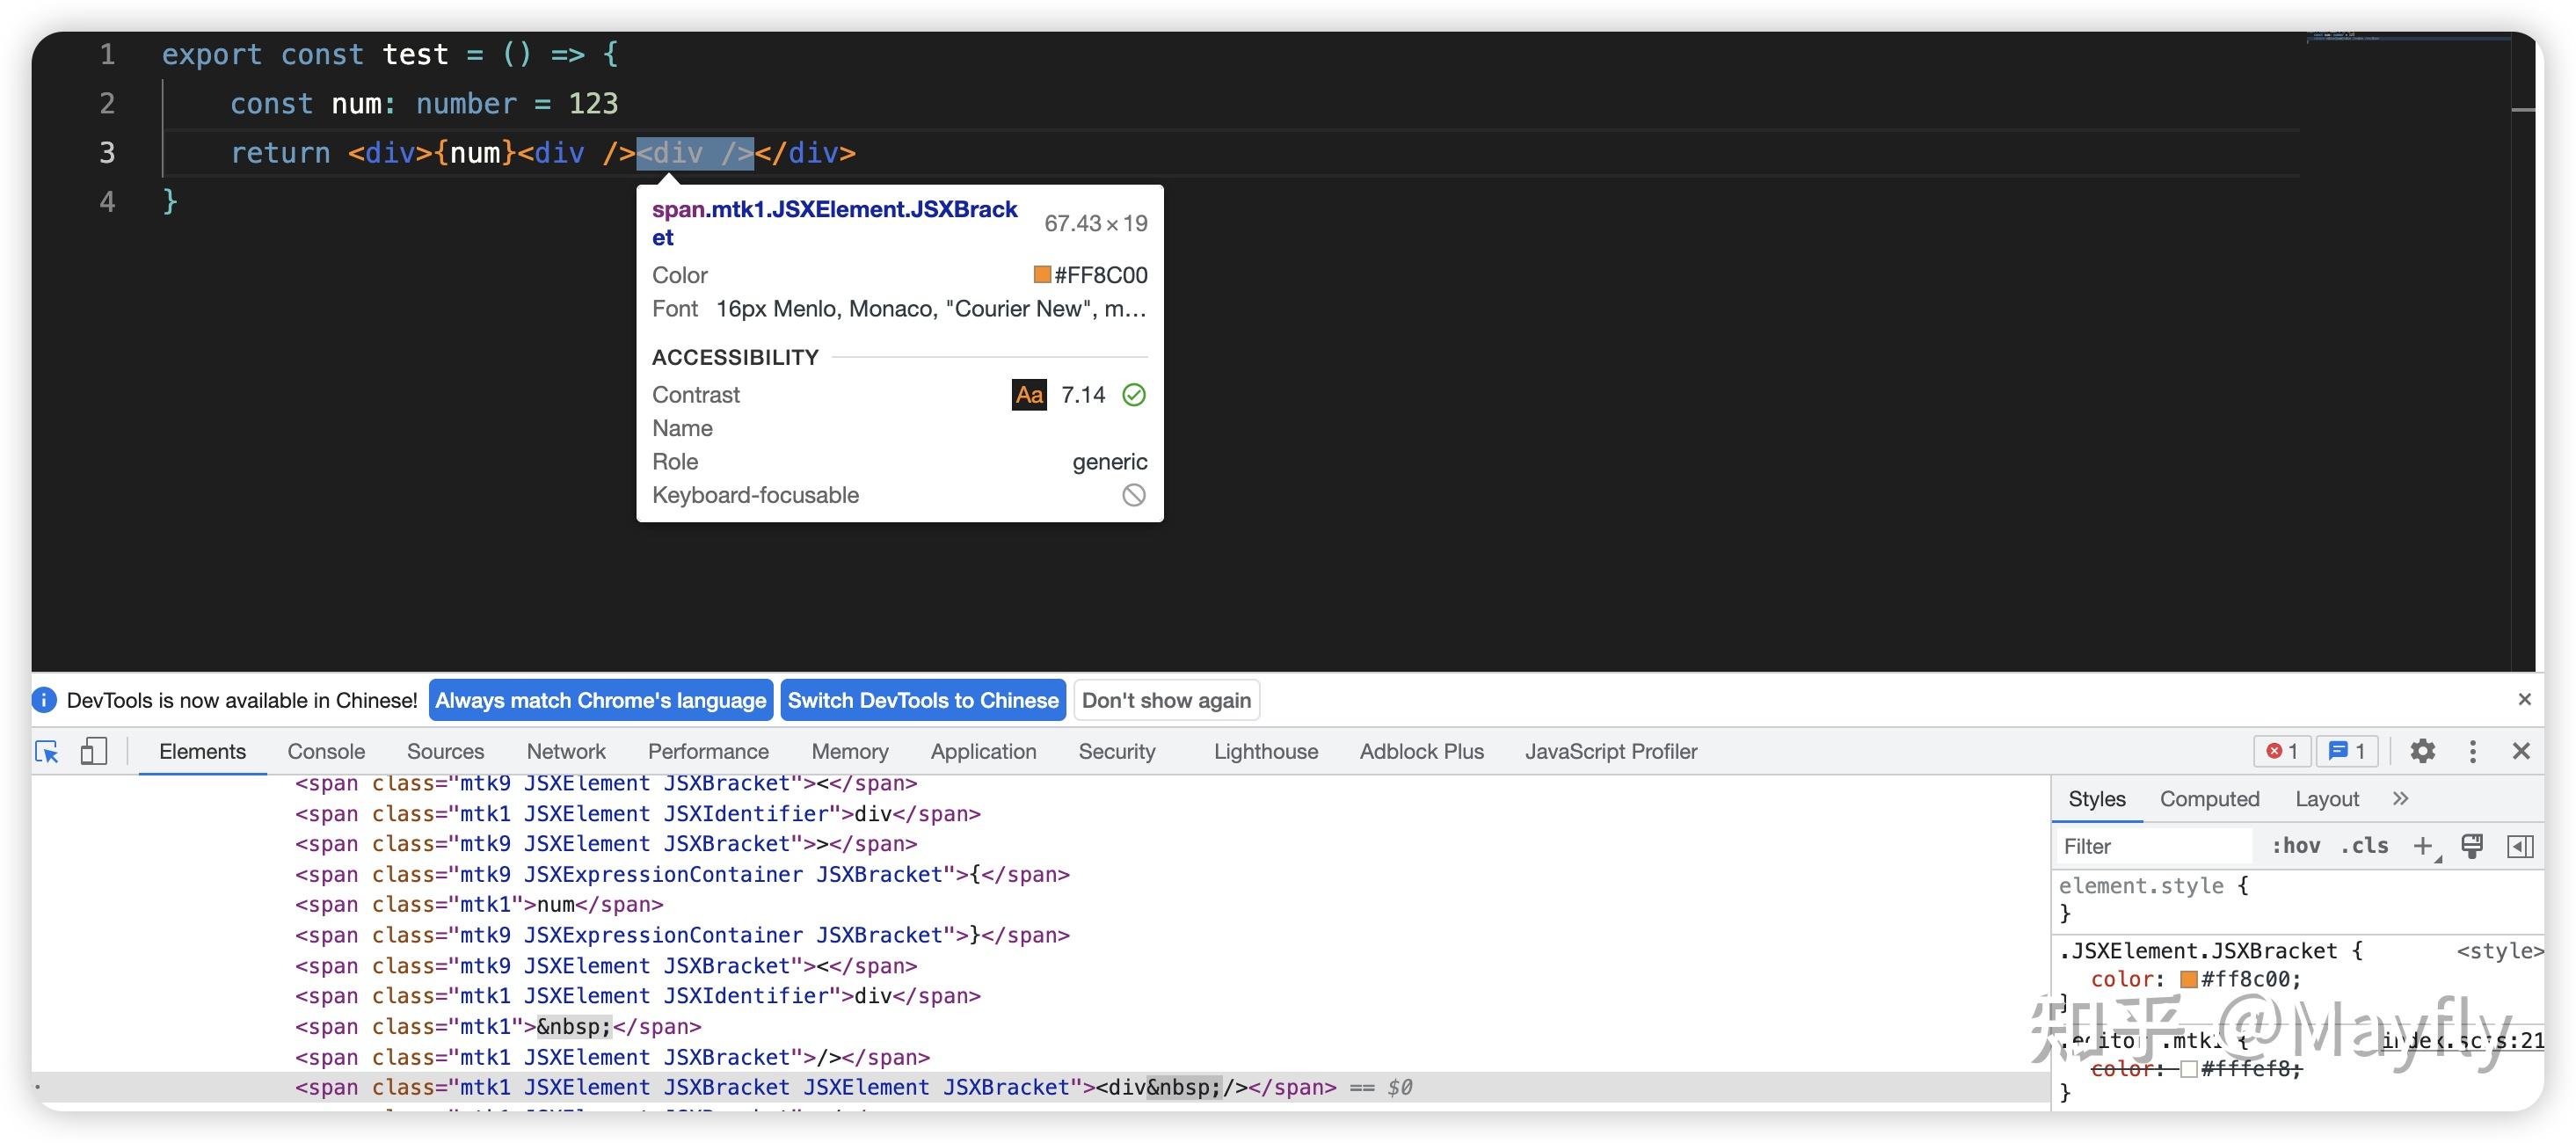This screenshot has width=2576, height=1143.
Task: Click the Don't show again button
Action: (1167, 702)
